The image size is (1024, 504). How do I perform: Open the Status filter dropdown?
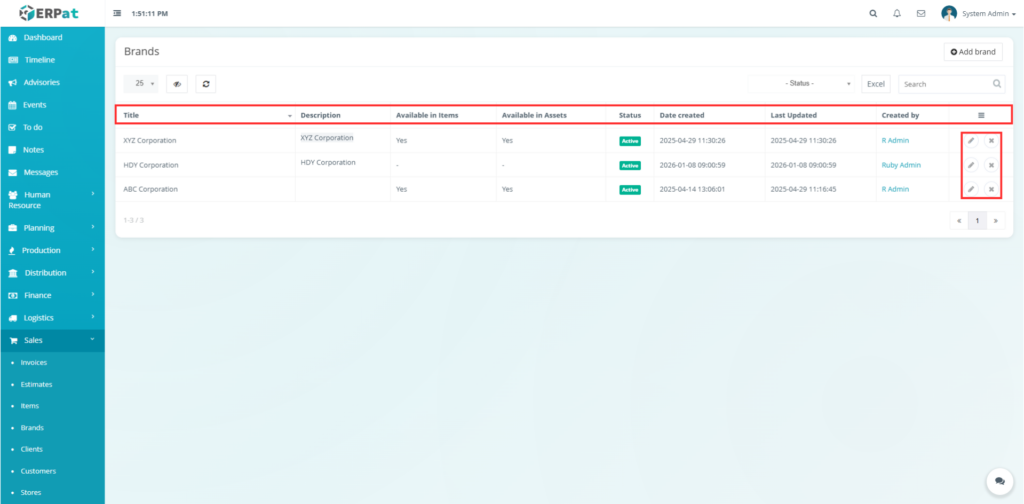point(802,84)
